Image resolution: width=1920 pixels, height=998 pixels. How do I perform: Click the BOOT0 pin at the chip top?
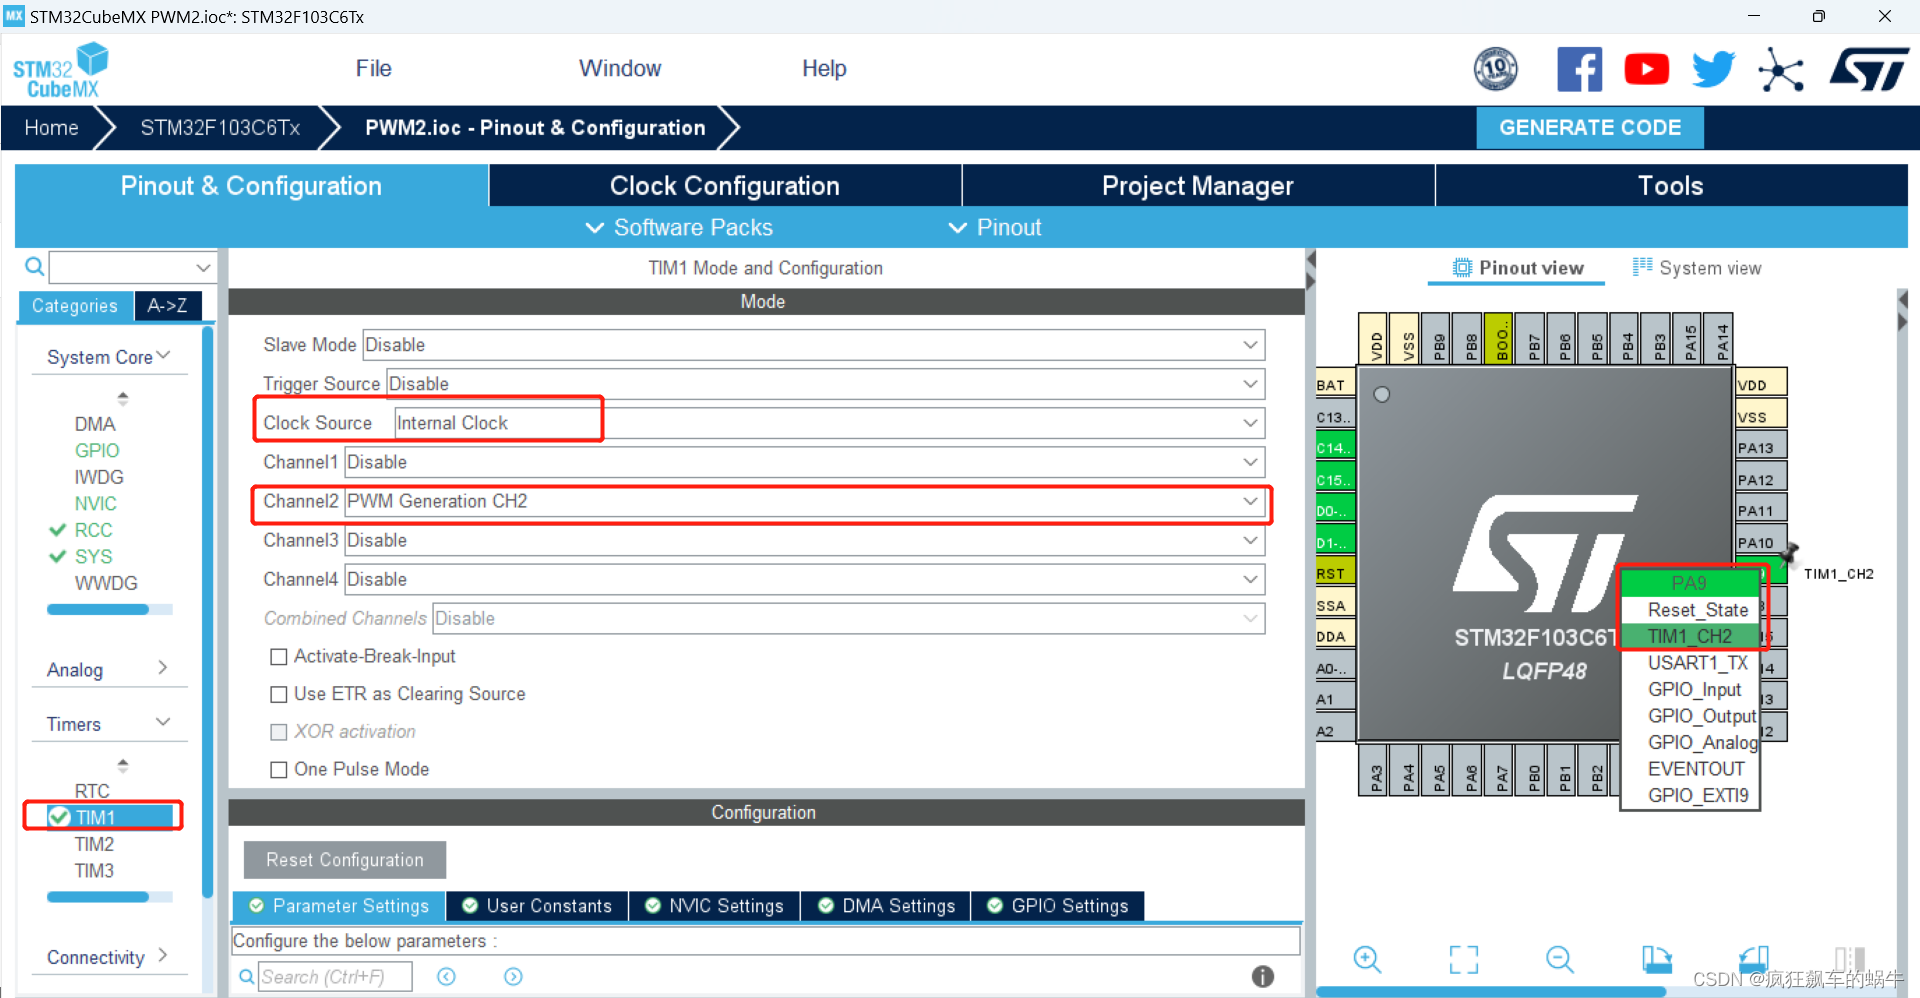1499,338
